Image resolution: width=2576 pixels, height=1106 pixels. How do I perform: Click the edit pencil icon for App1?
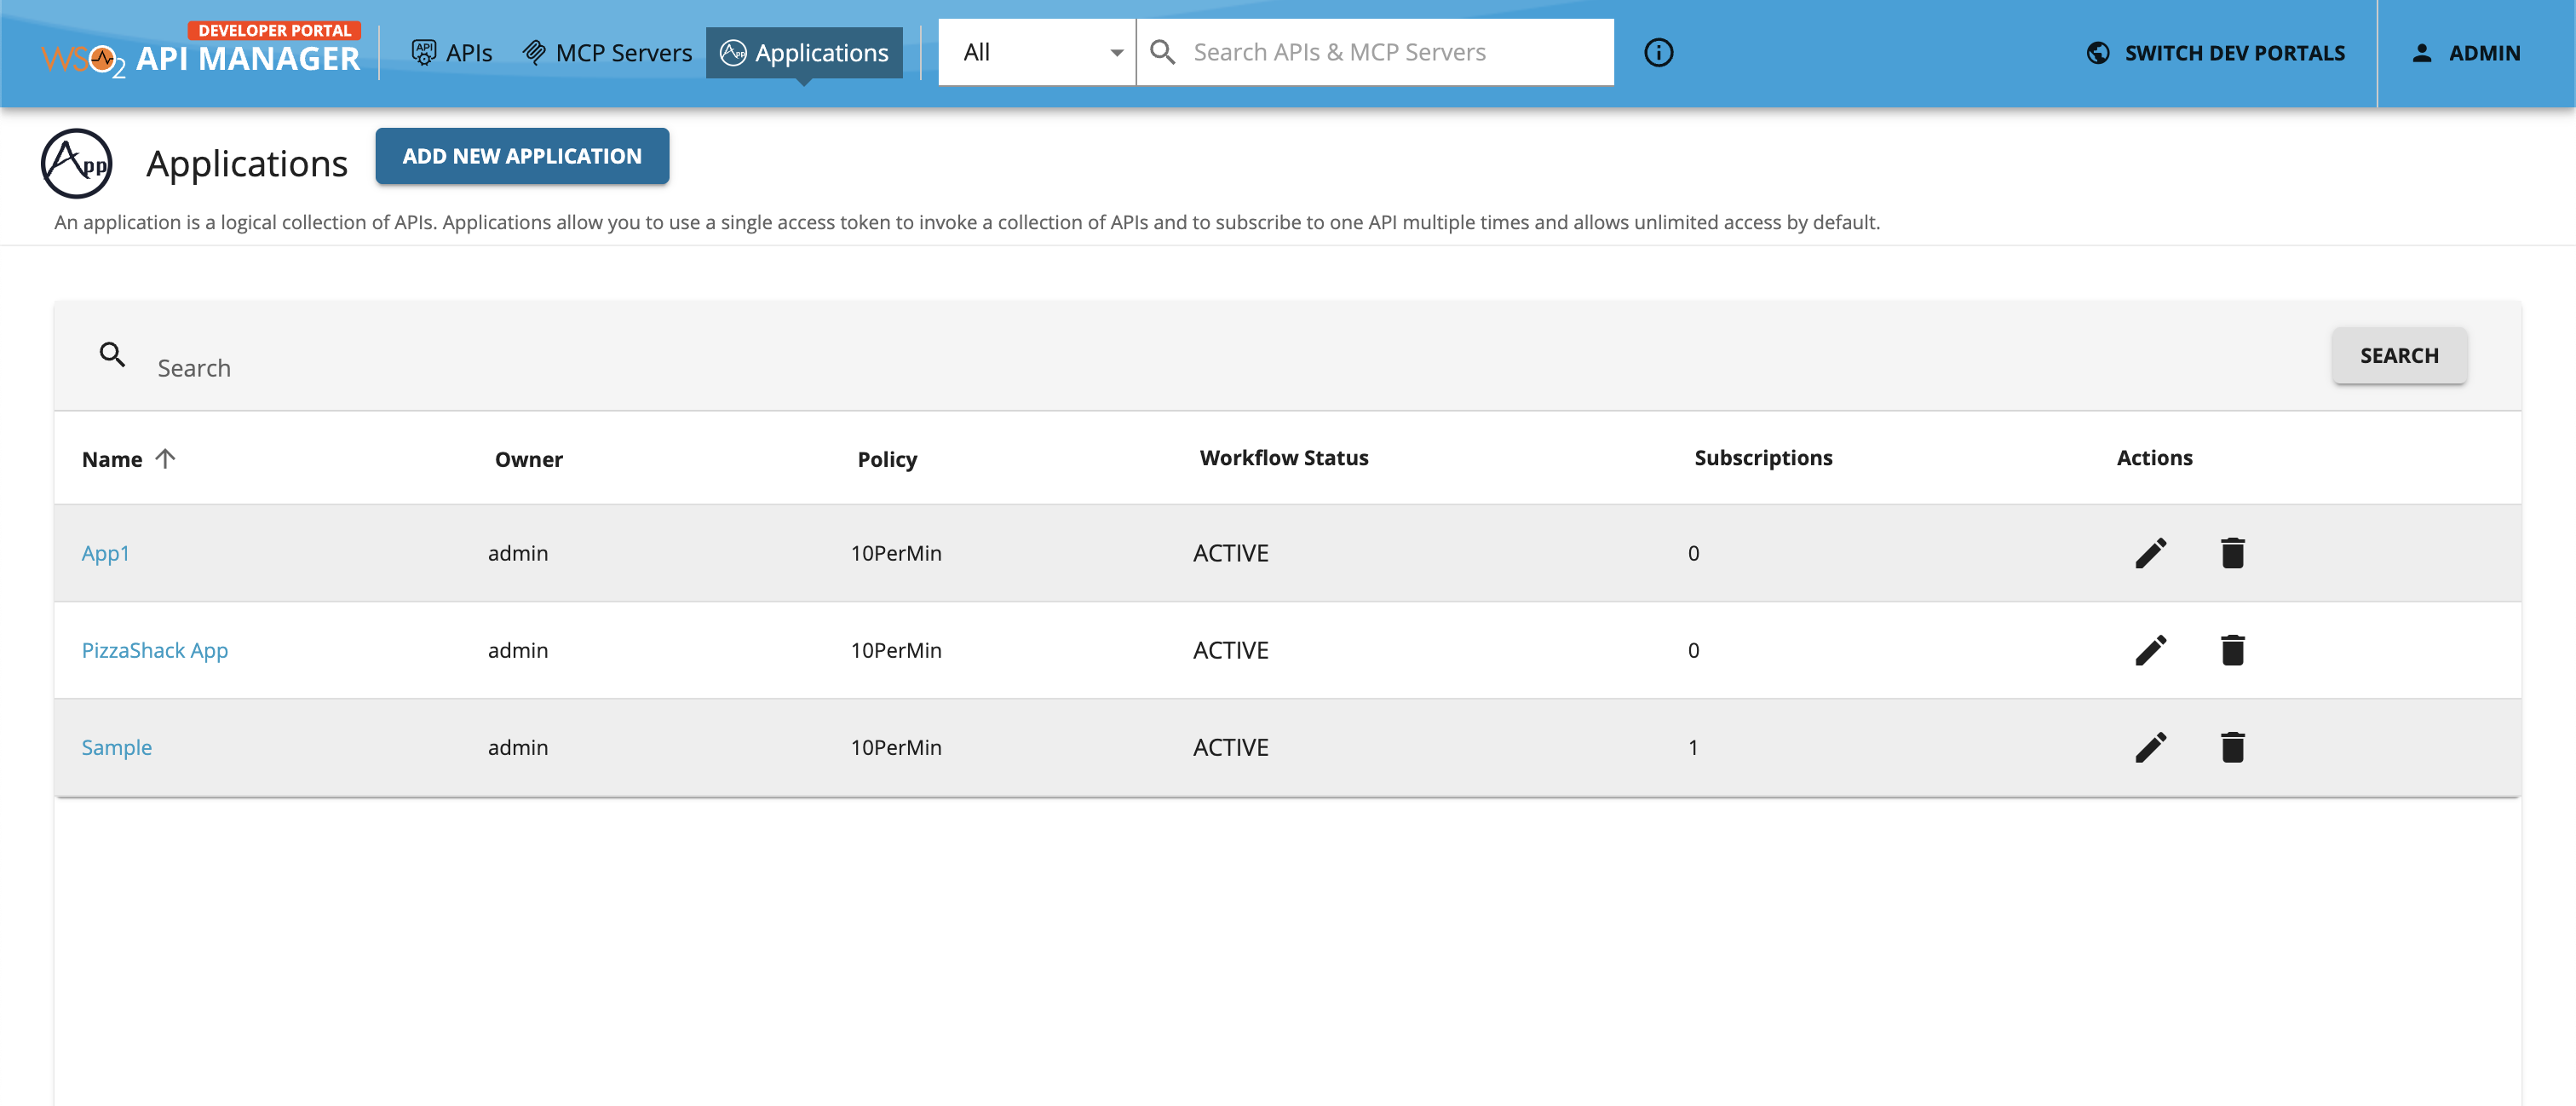(2150, 552)
